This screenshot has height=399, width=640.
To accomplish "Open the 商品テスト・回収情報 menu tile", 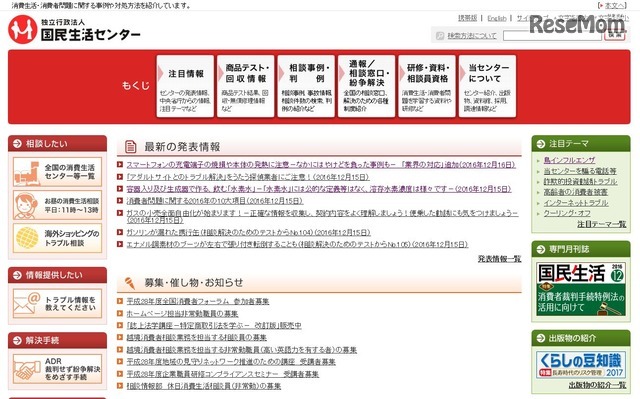I will tap(245, 86).
